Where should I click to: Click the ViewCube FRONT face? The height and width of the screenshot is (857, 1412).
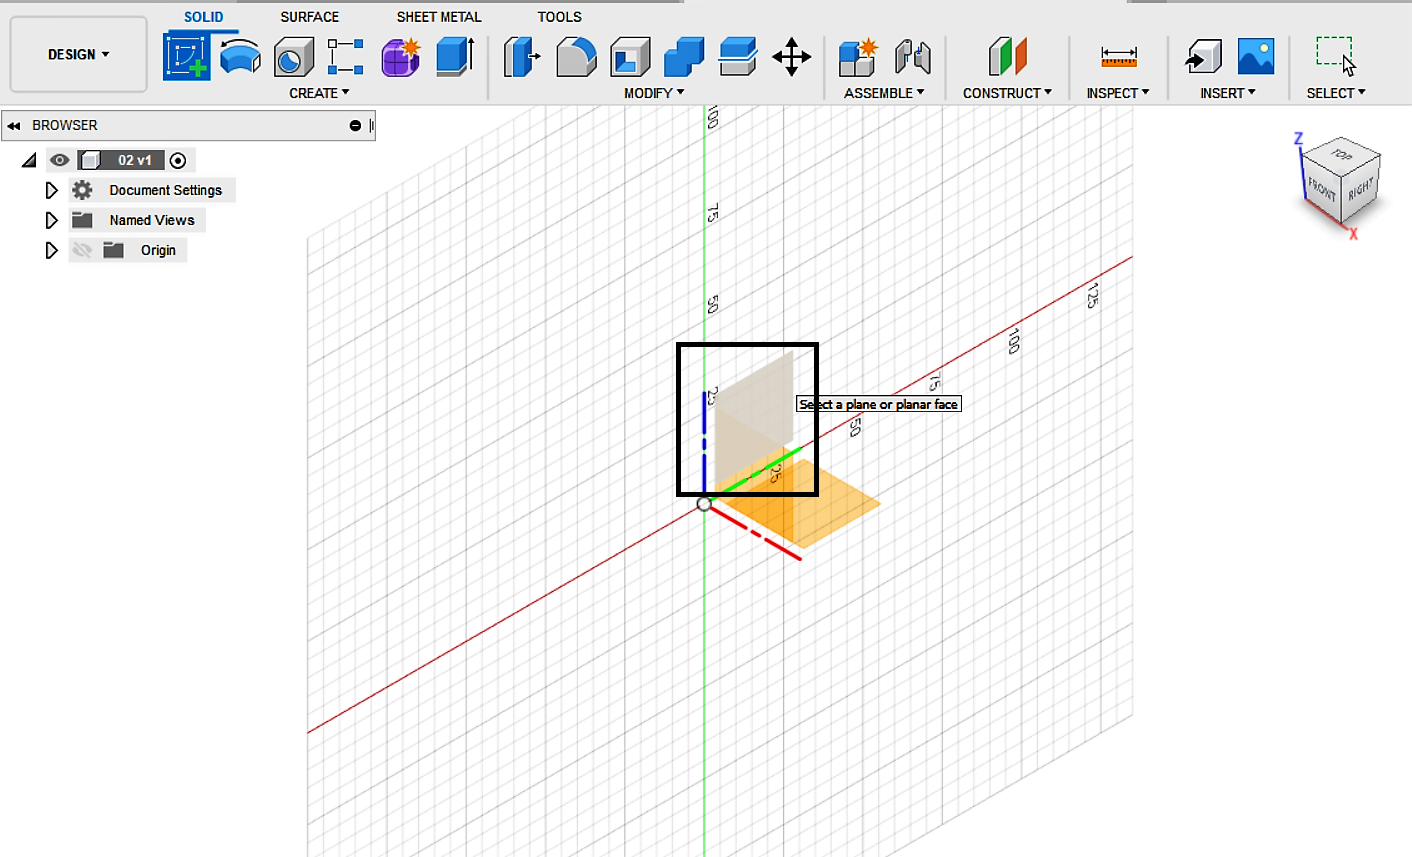[1321, 188]
